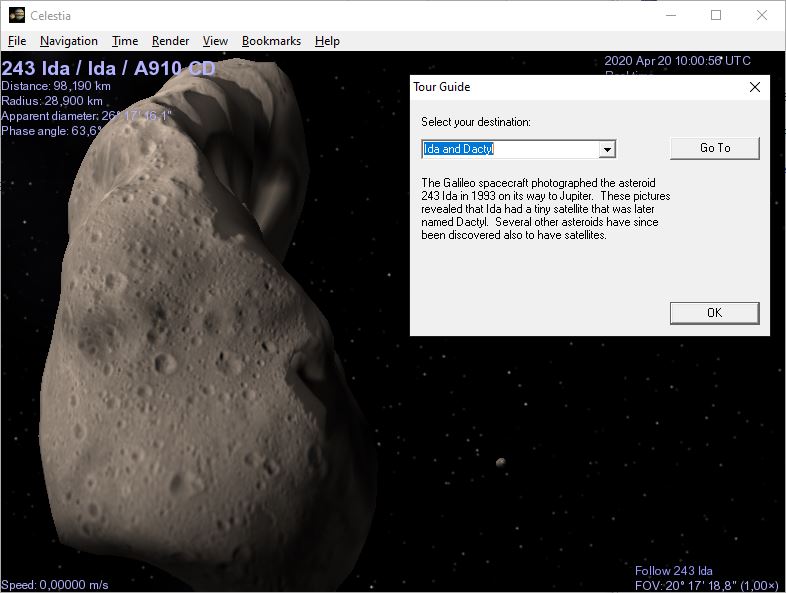Open the Render menu

pos(170,41)
